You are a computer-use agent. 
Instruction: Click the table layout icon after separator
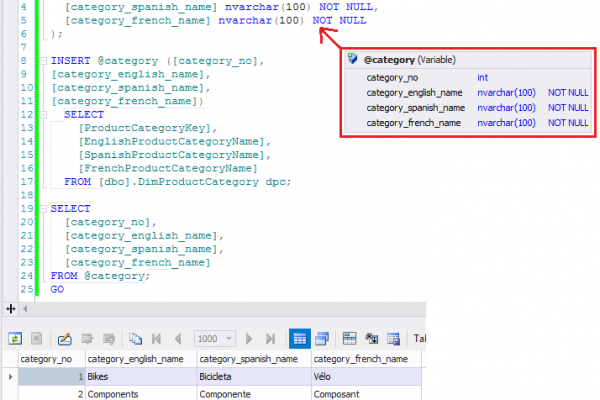tap(349, 339)
